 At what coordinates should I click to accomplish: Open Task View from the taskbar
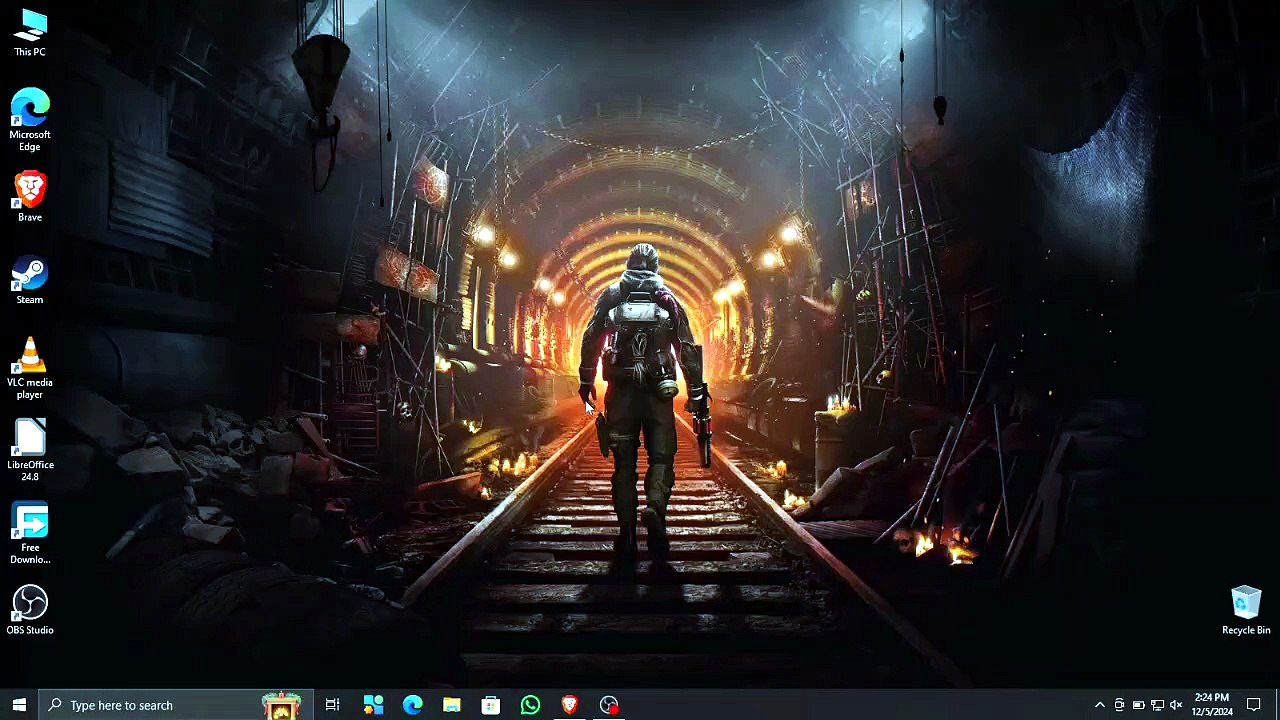pos(333,705)
